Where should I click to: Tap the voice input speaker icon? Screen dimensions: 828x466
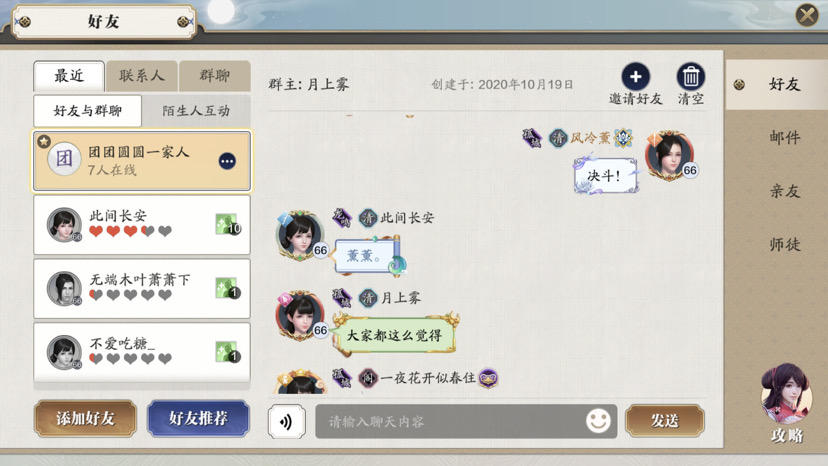point(286,421)
